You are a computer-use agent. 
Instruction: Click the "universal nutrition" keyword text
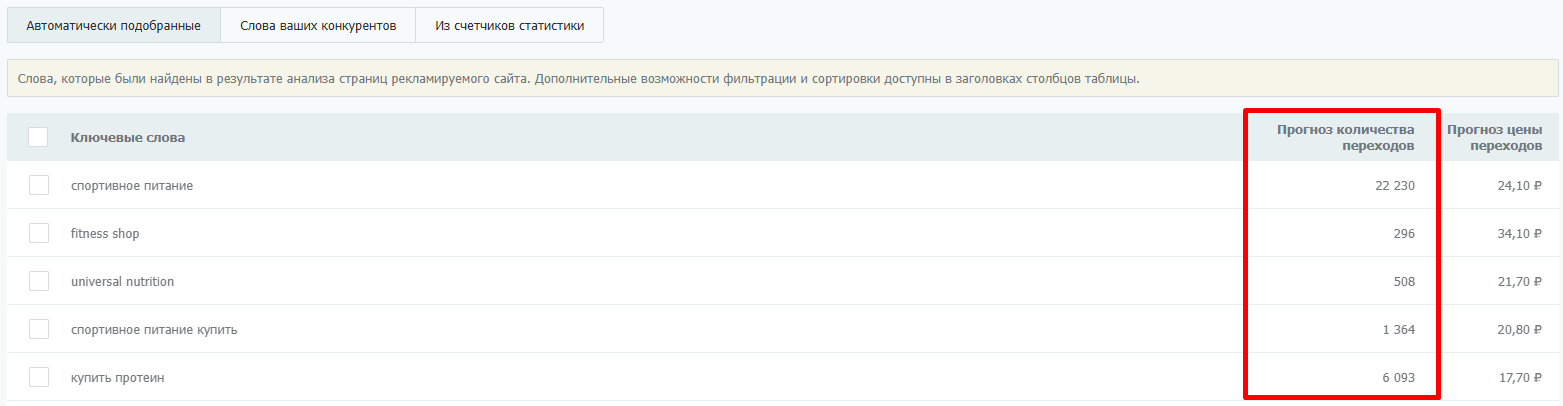click(x=122, y=282)
